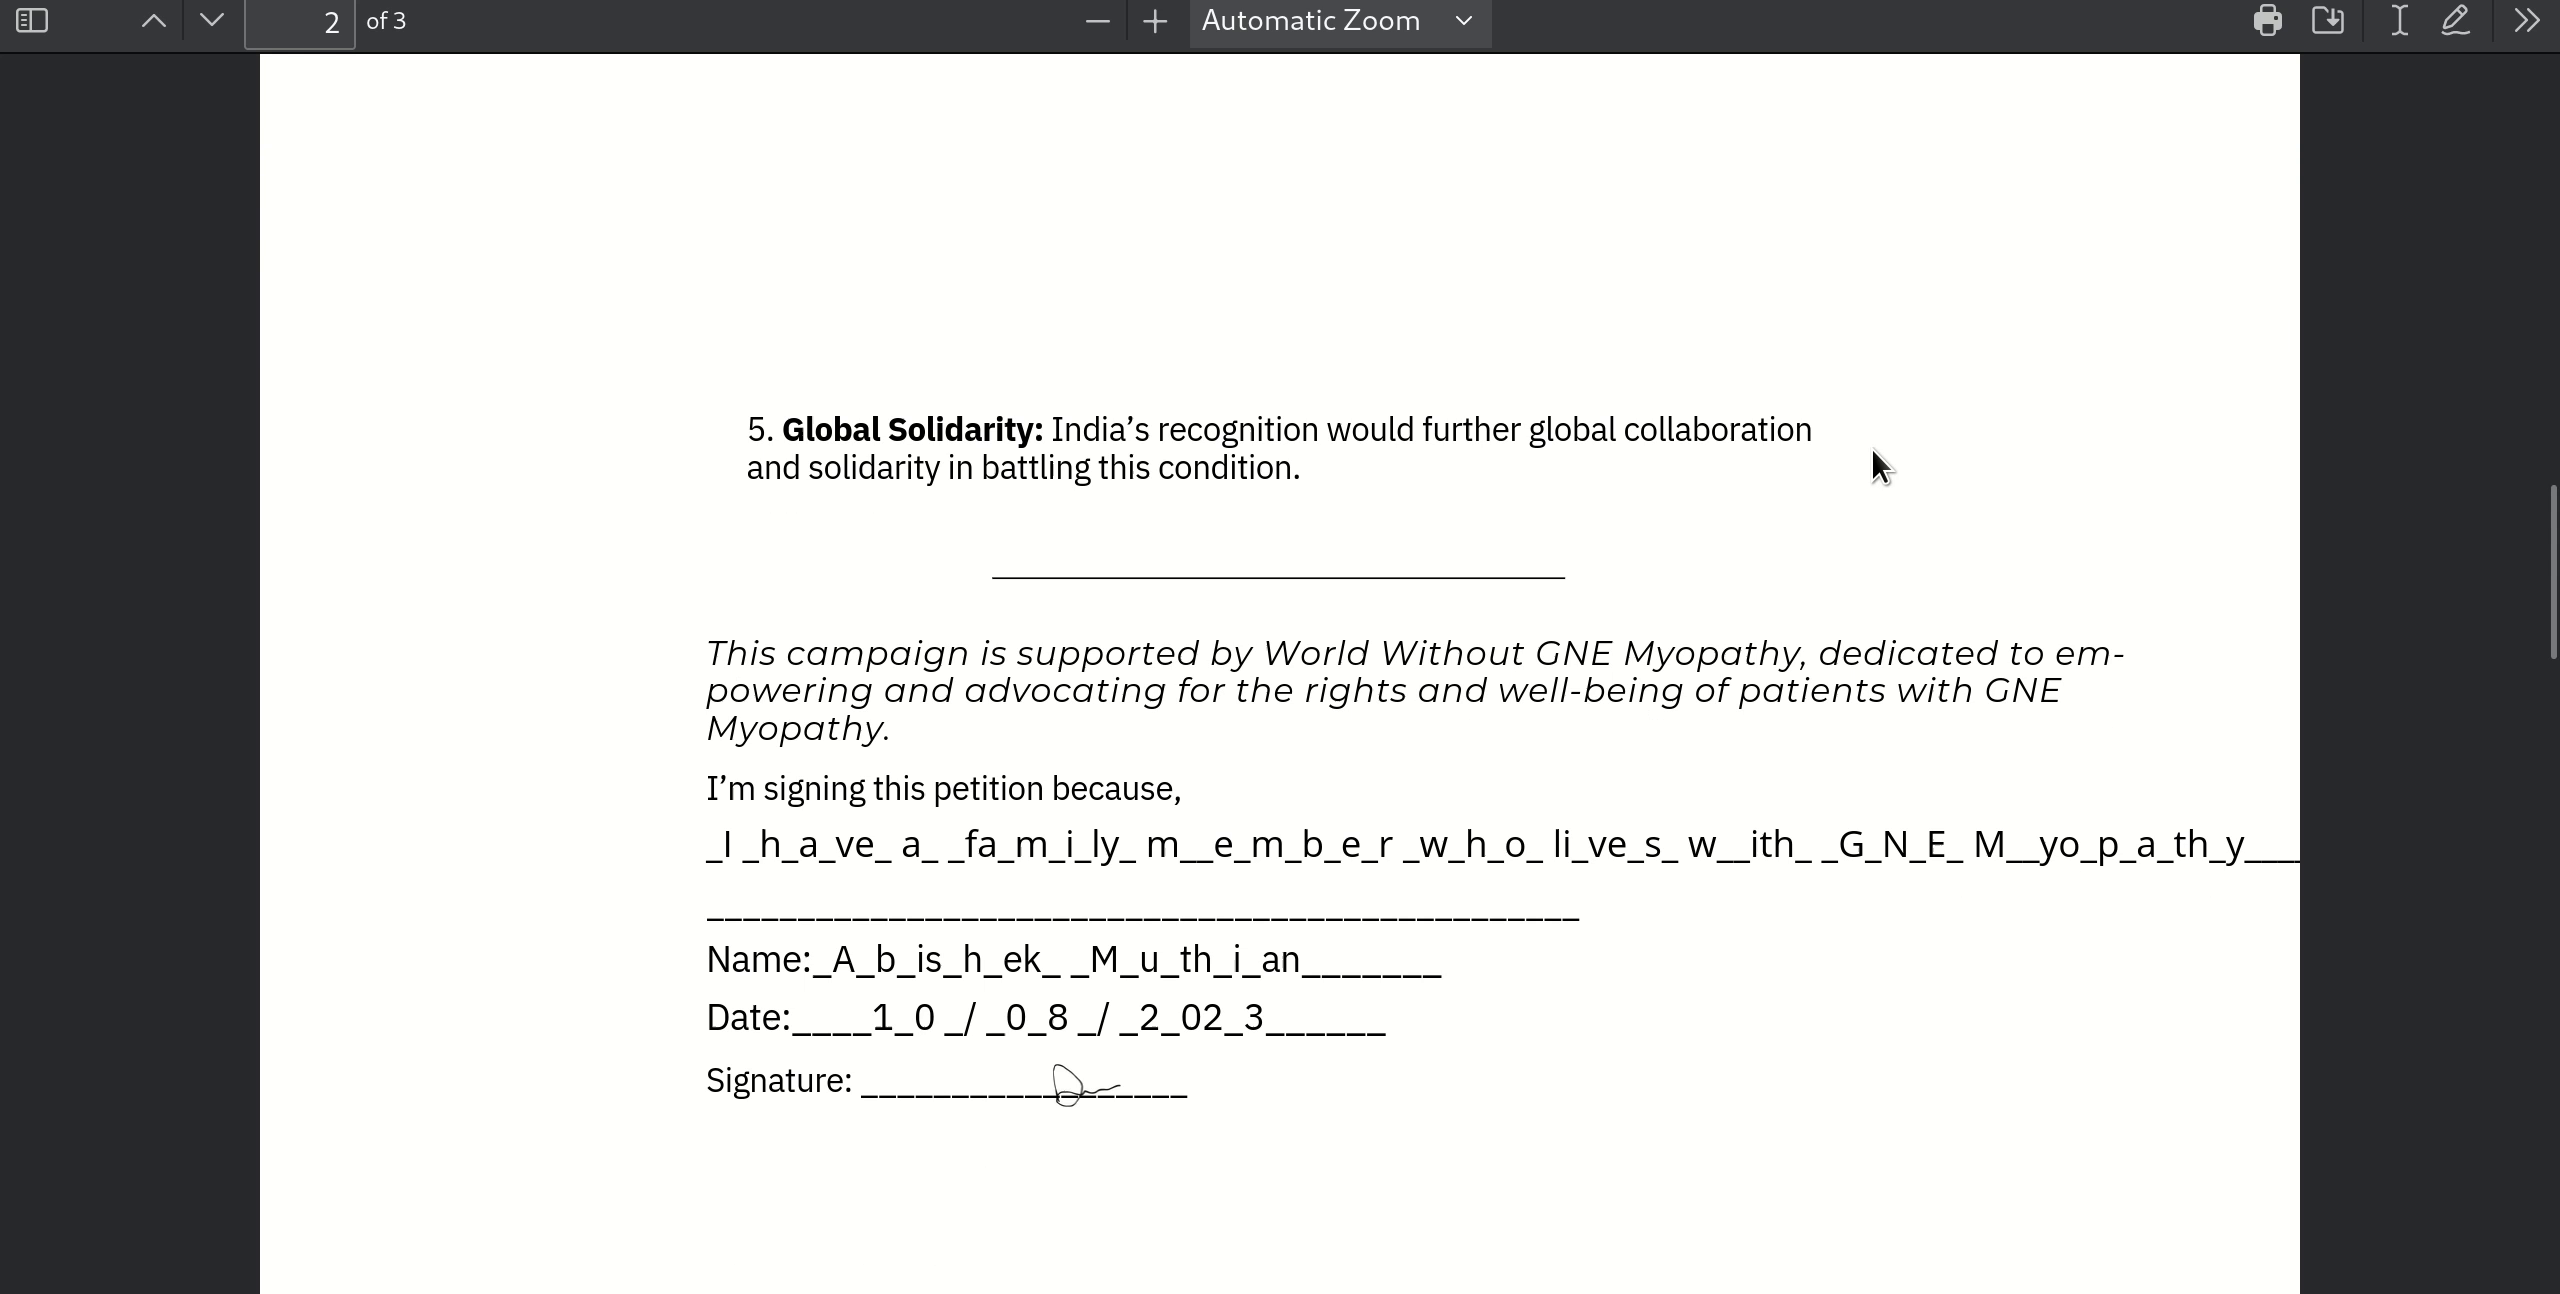The height and width of the screenshot is (1294, 2560).
Task: Click the annotation/draw tool icon
Action: click(2459, 20)
